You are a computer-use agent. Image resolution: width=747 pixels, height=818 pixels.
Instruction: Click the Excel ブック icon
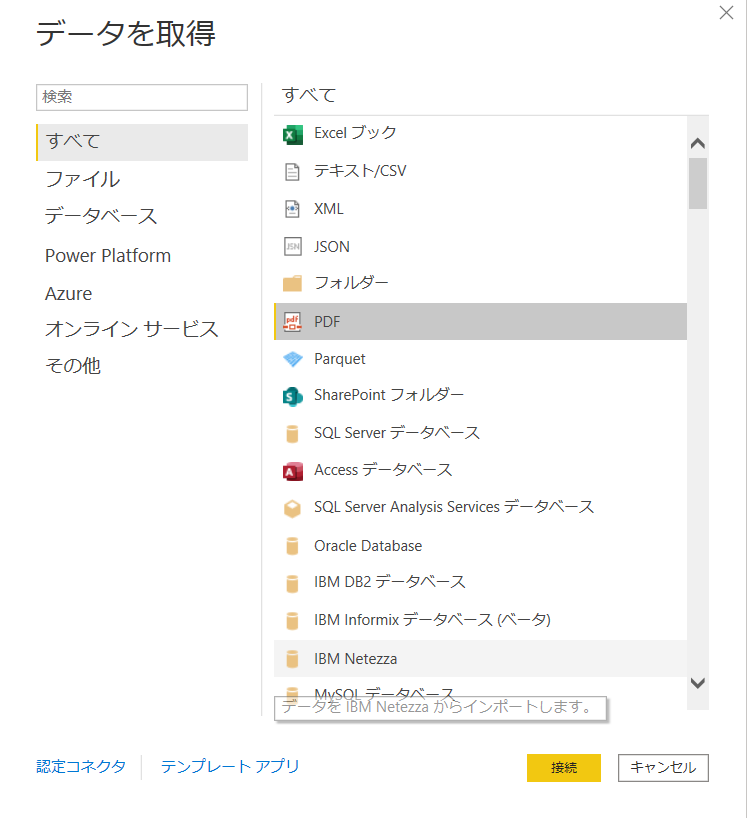point(293,135)
